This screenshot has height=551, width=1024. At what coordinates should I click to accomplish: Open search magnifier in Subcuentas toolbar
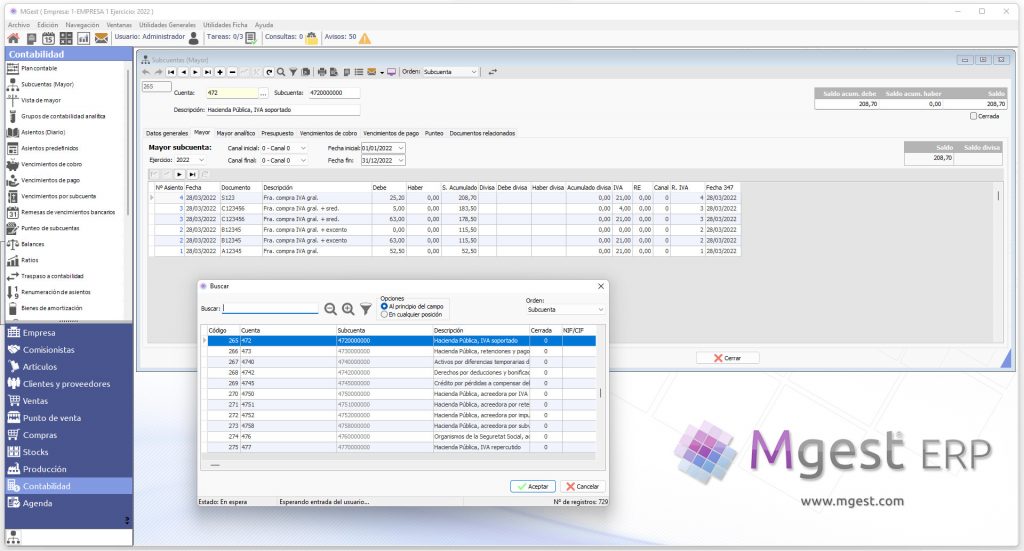[x=281, y=72]
